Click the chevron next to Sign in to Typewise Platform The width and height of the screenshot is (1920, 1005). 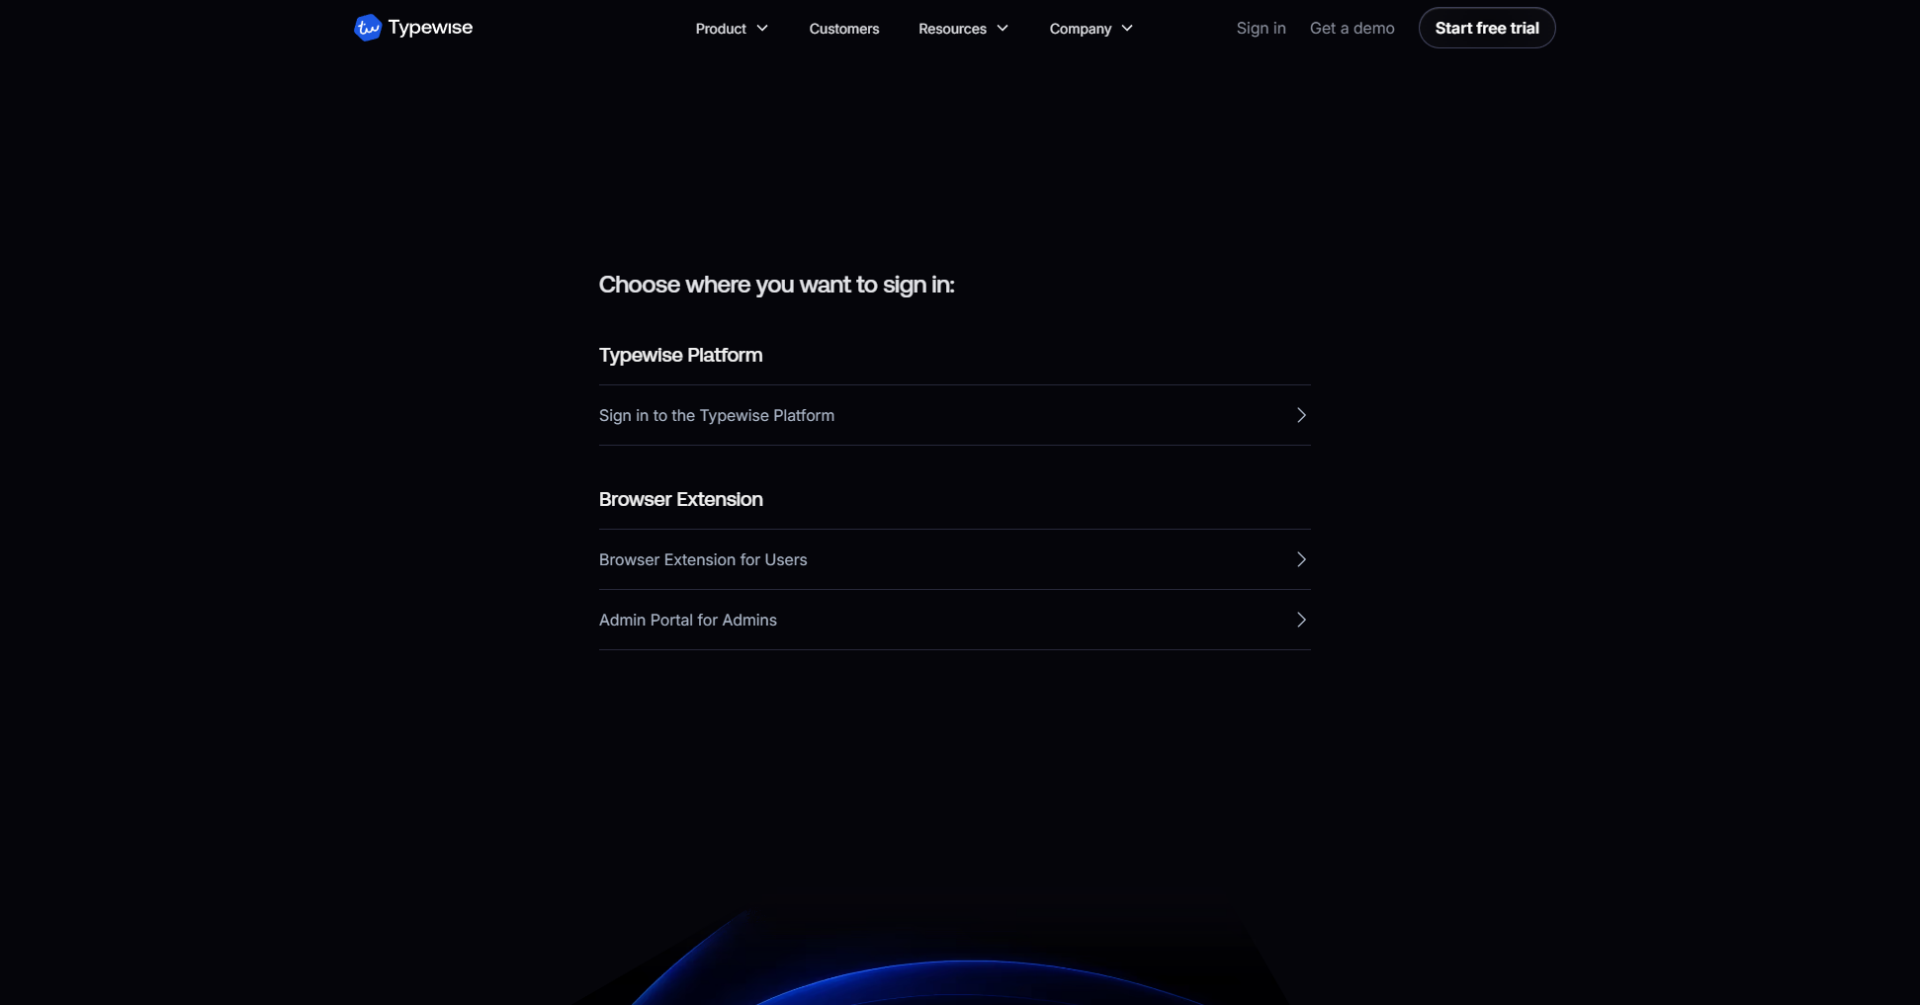point(1300,414)
